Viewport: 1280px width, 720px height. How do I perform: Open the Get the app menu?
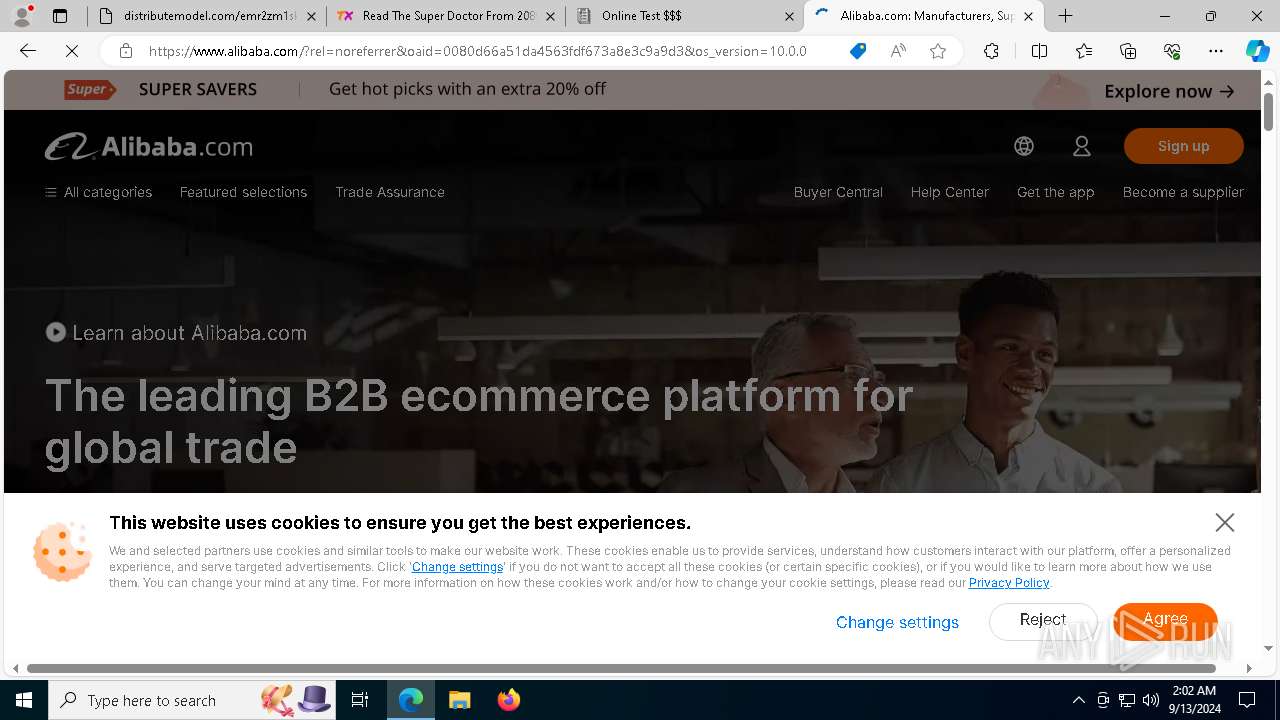point(1055,192)
